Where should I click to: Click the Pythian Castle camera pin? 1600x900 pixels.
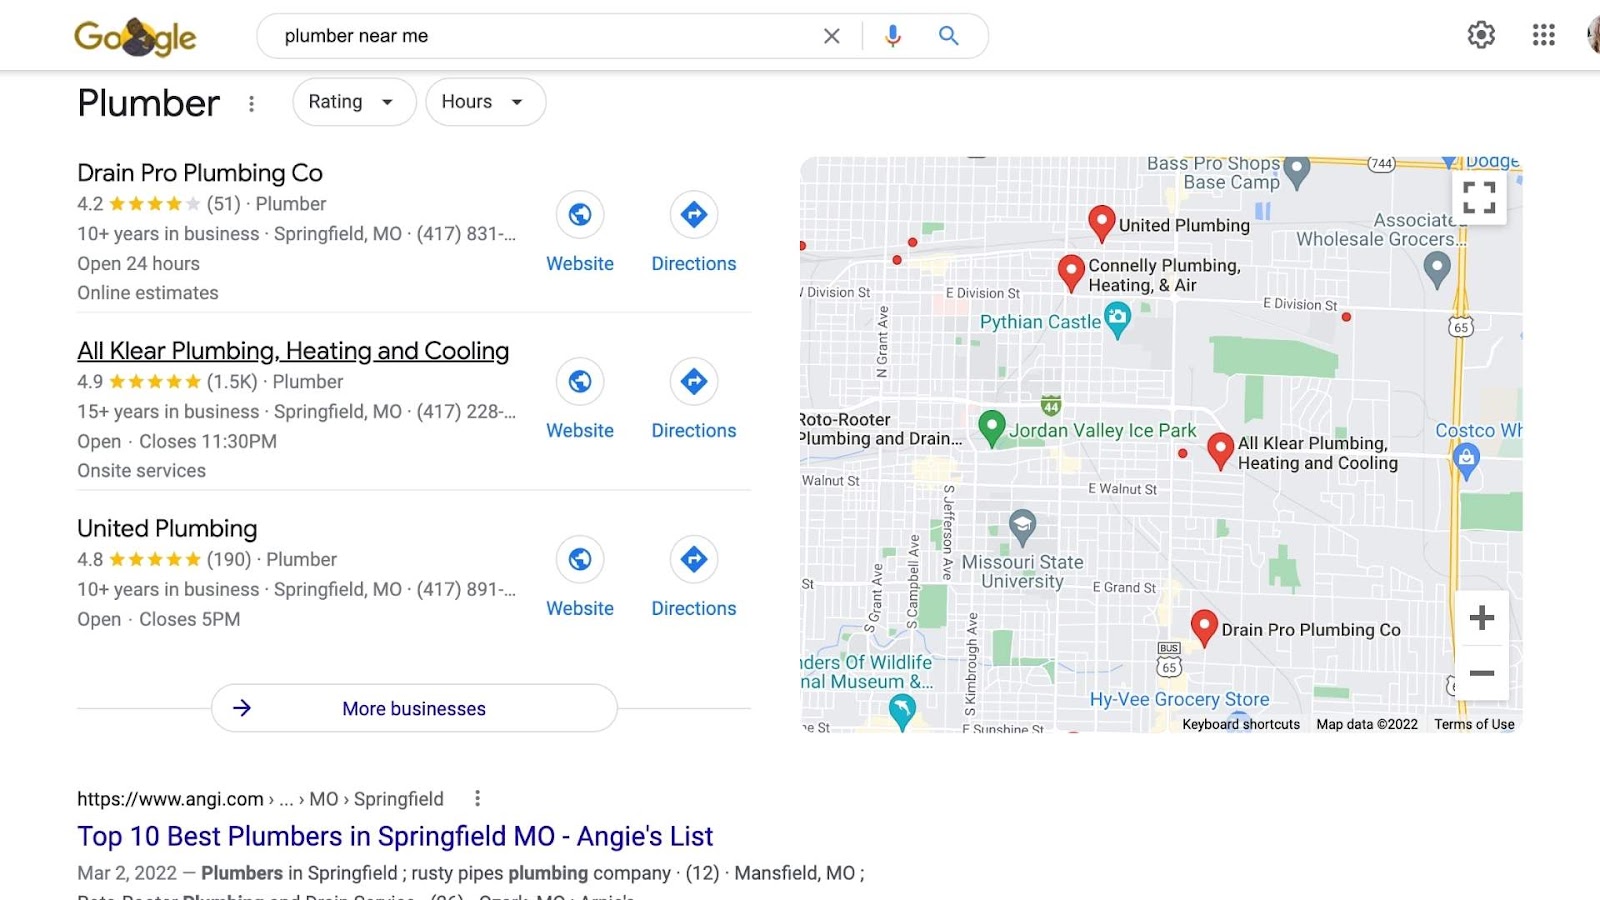[x=1117, y=321]
